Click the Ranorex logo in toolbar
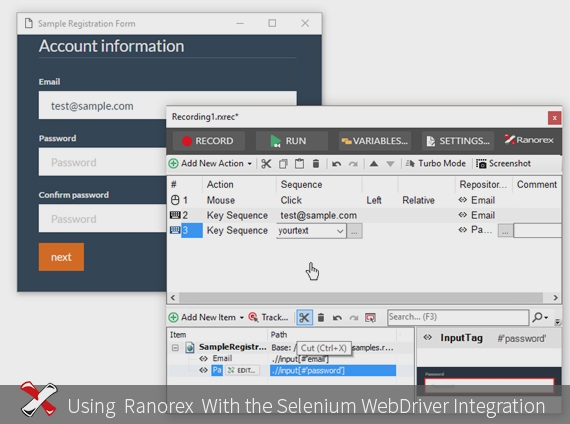The image size is (570, 424). [x=529, y=140]
